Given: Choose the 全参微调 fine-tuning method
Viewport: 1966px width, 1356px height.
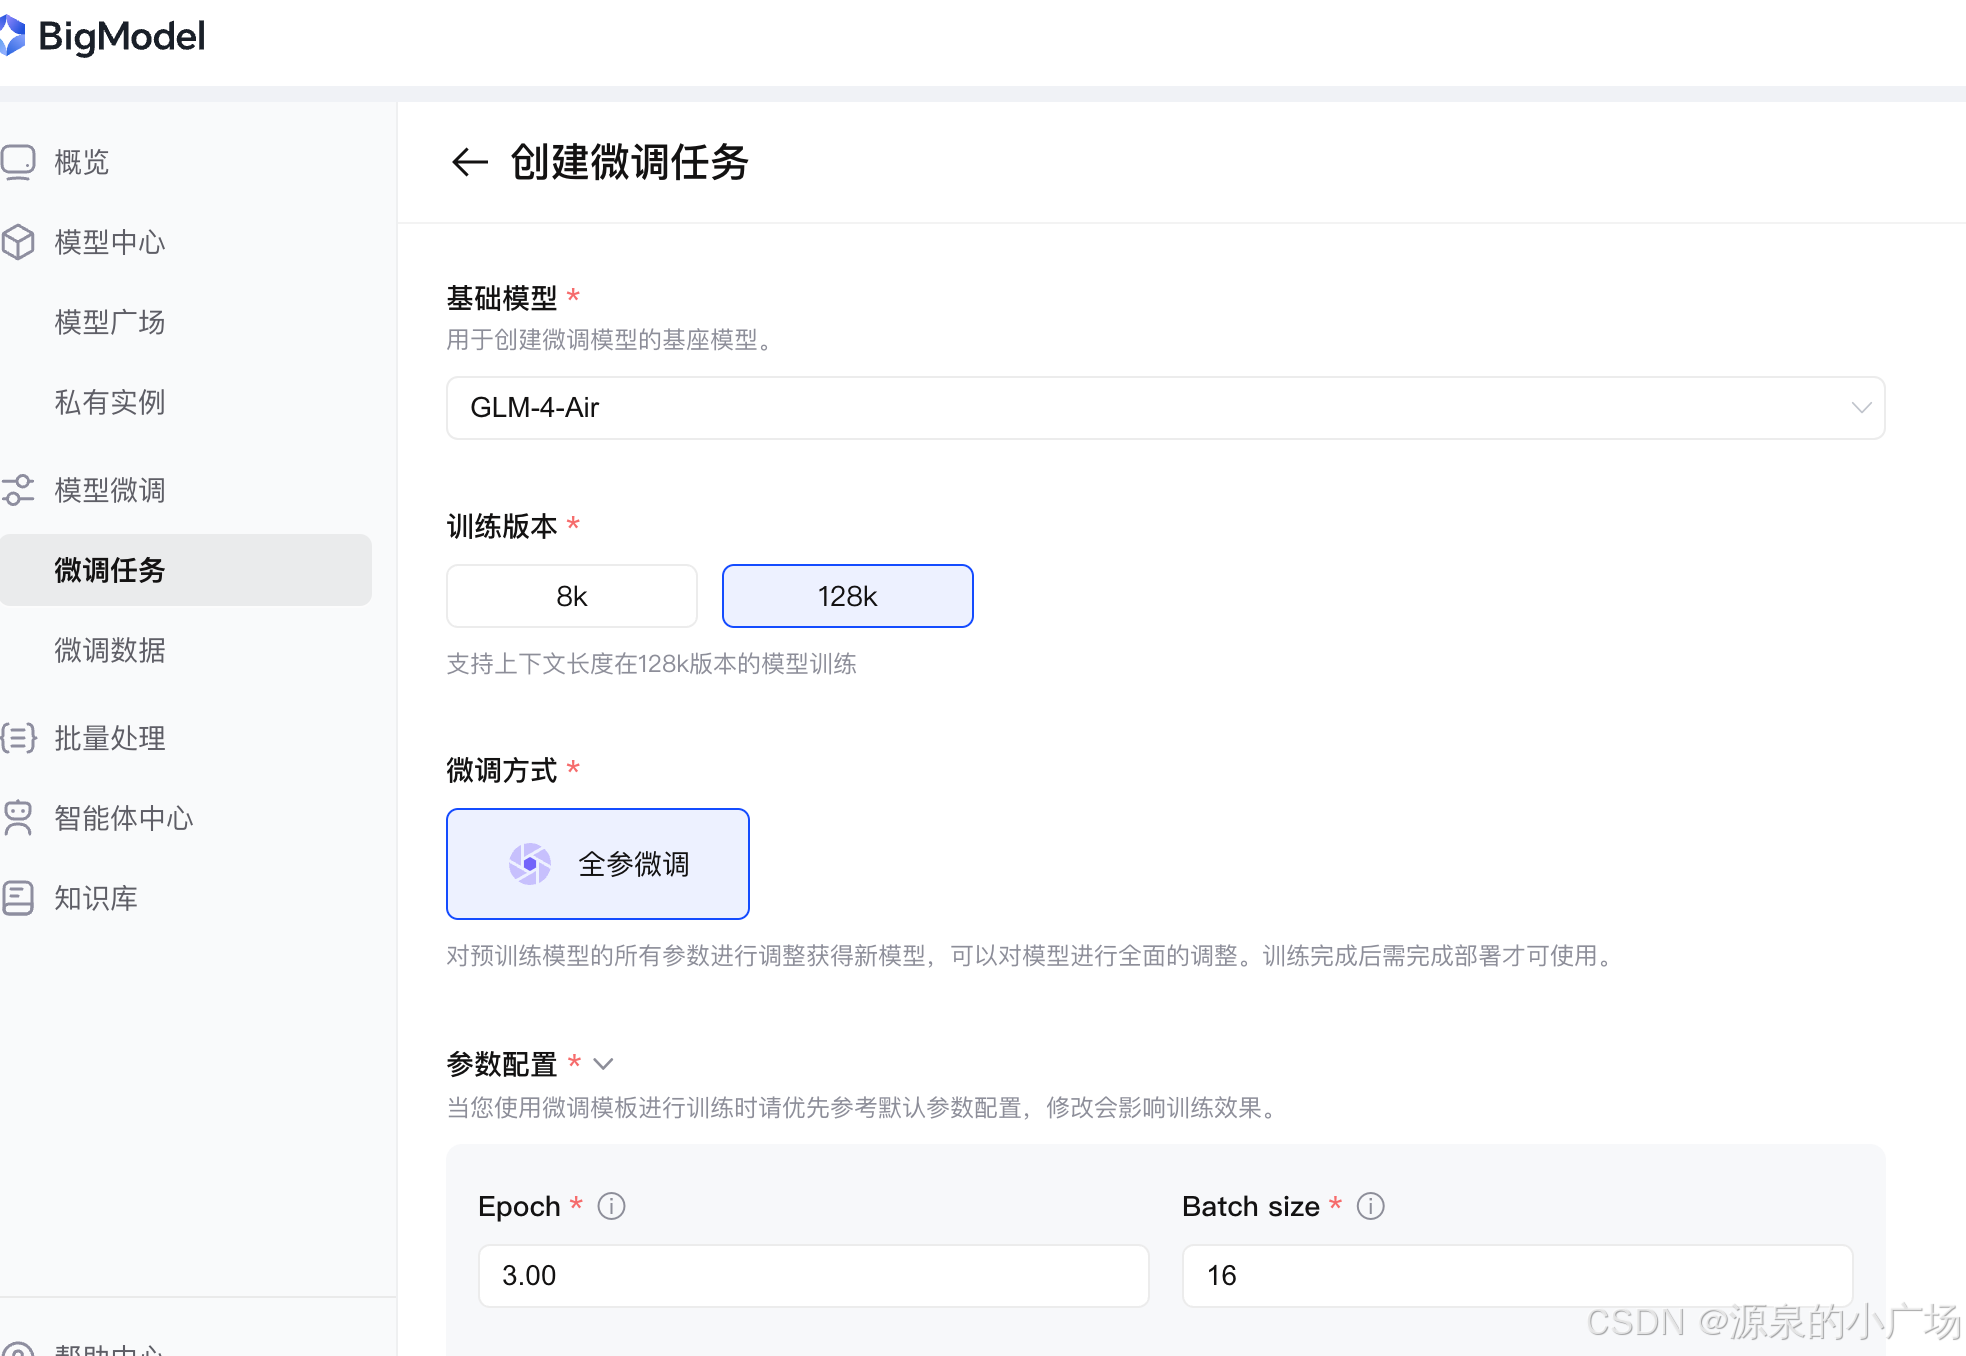Looking at the screenshot, I should pos(597,864).
